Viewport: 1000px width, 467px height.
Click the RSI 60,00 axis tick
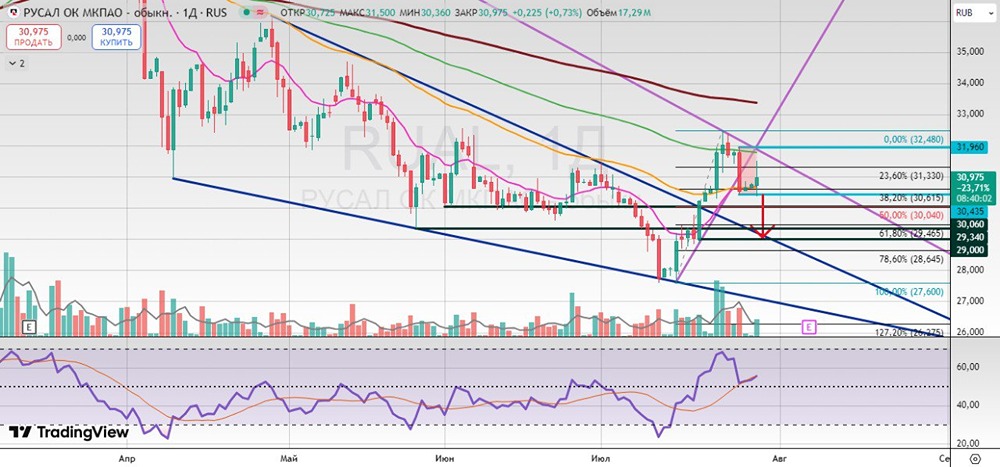click(968, 366)
